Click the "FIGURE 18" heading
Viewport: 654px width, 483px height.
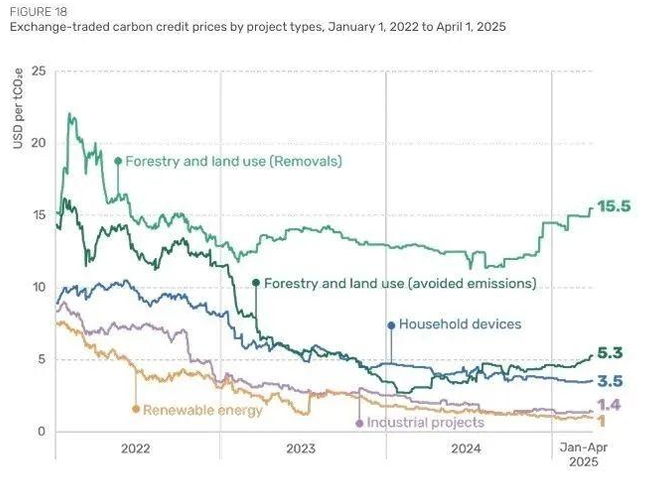point(36,11)
